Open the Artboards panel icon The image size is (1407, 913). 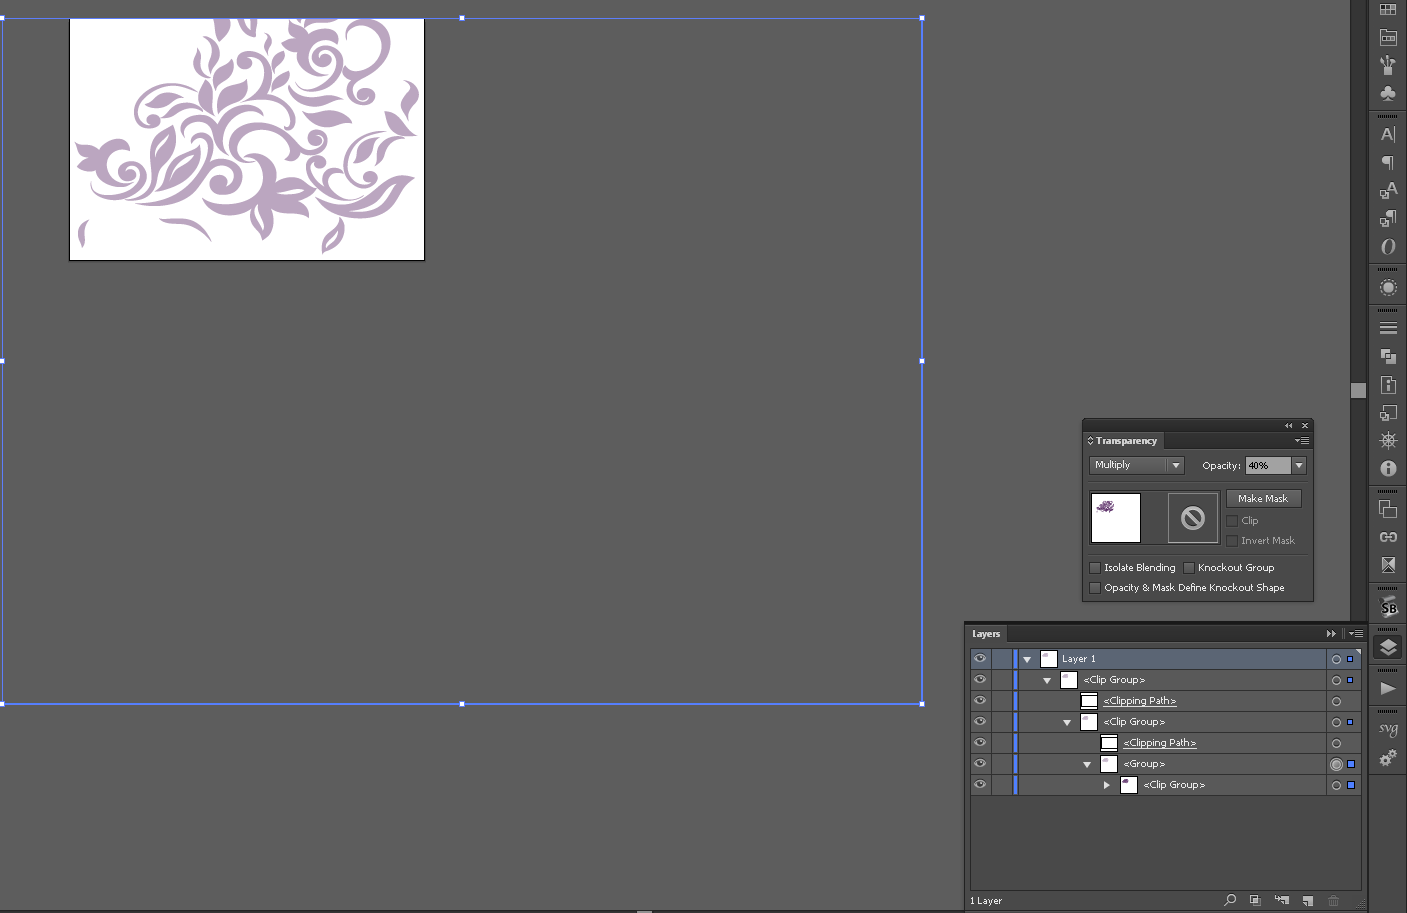1388,509
